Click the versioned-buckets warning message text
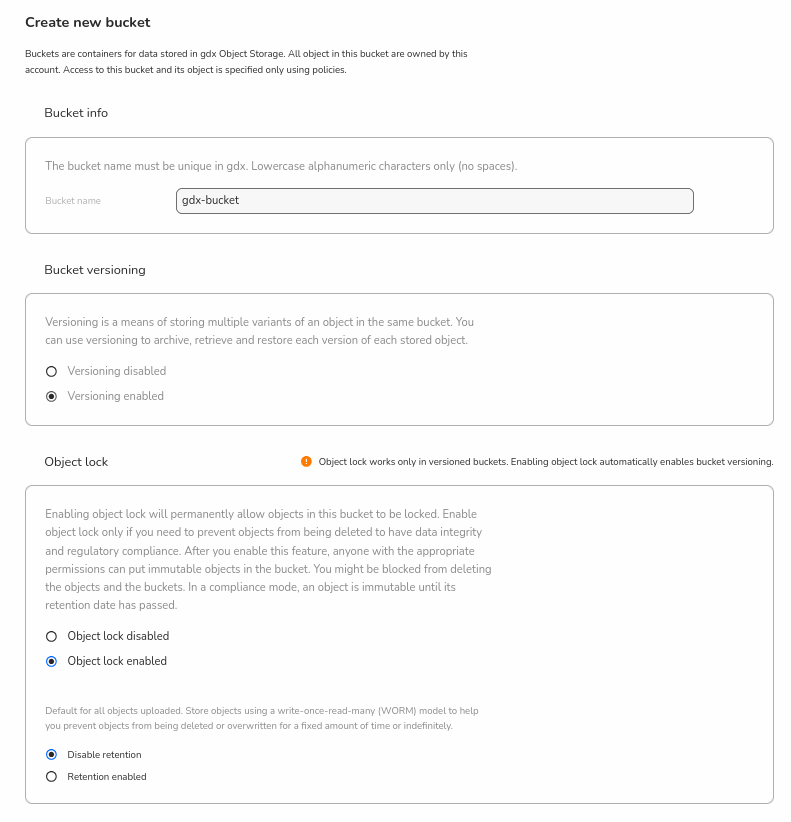 (546, 462)
